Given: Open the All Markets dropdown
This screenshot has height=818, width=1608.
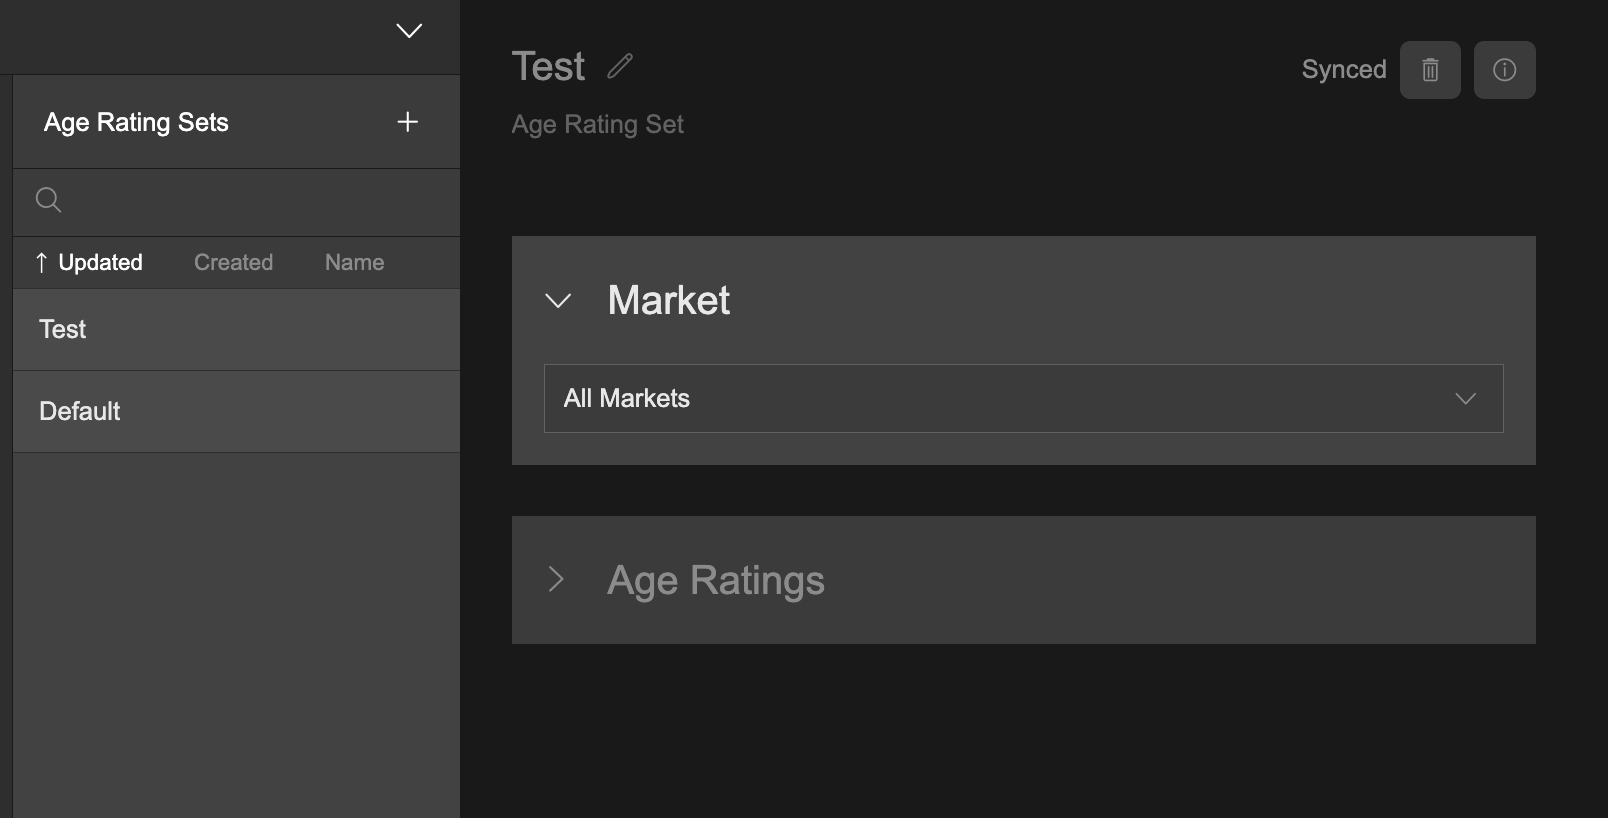Looking at the screenshot, I should (1023, 398).
